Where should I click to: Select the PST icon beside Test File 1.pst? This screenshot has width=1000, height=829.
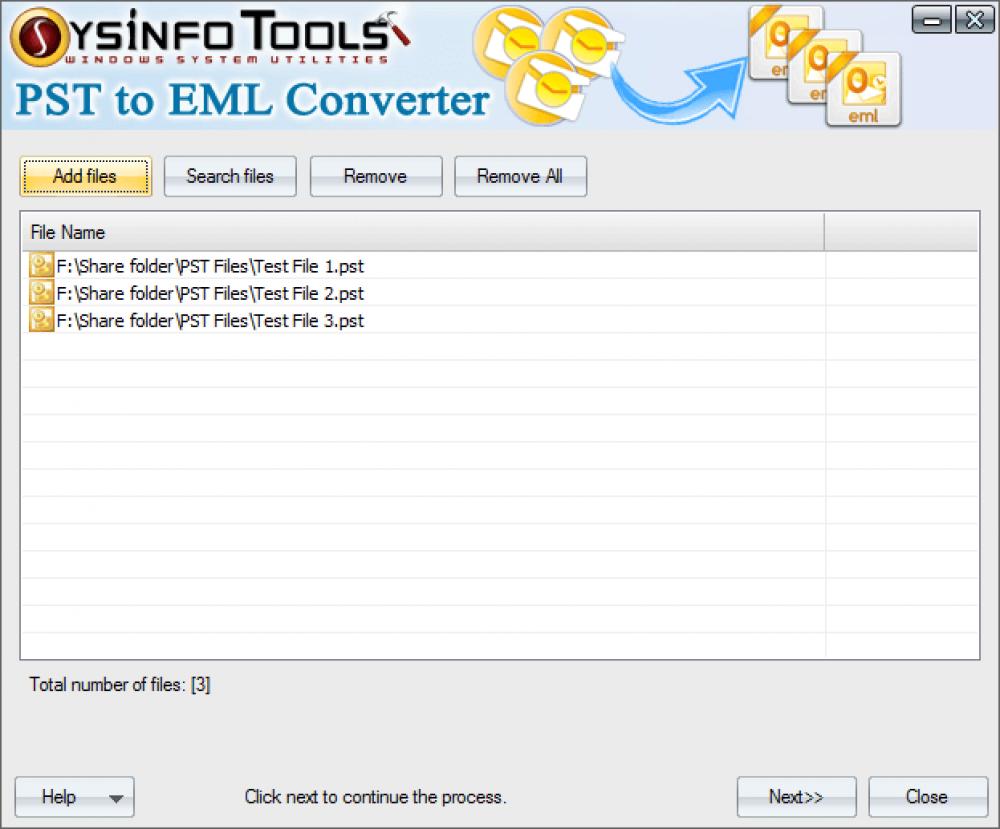[41, 266]
